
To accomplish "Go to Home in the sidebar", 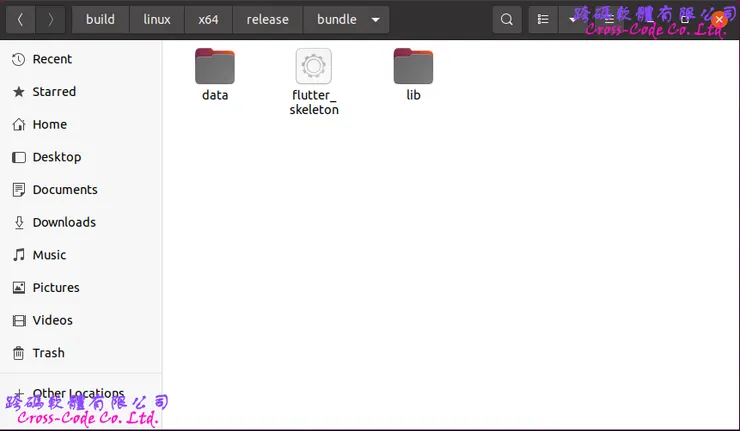I will [81, 124].
